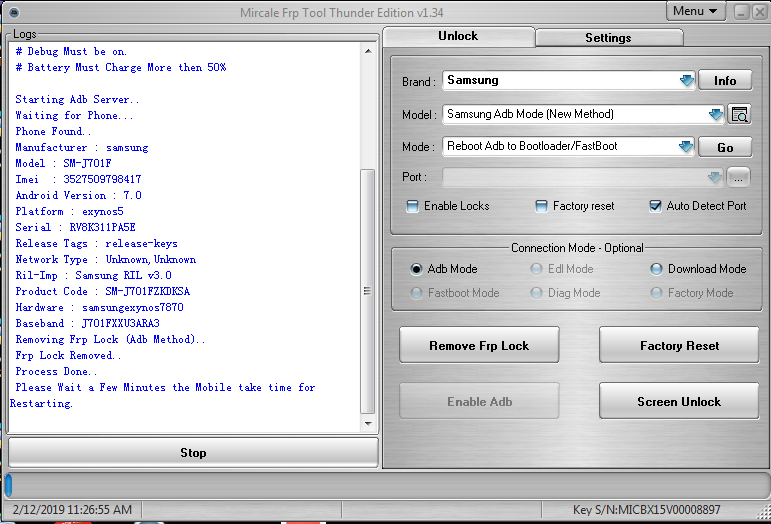Image resolution: width=771 pixels, height=524 pixels.
Task: Click the port browse ellipsis button
Action: [738, 177]
